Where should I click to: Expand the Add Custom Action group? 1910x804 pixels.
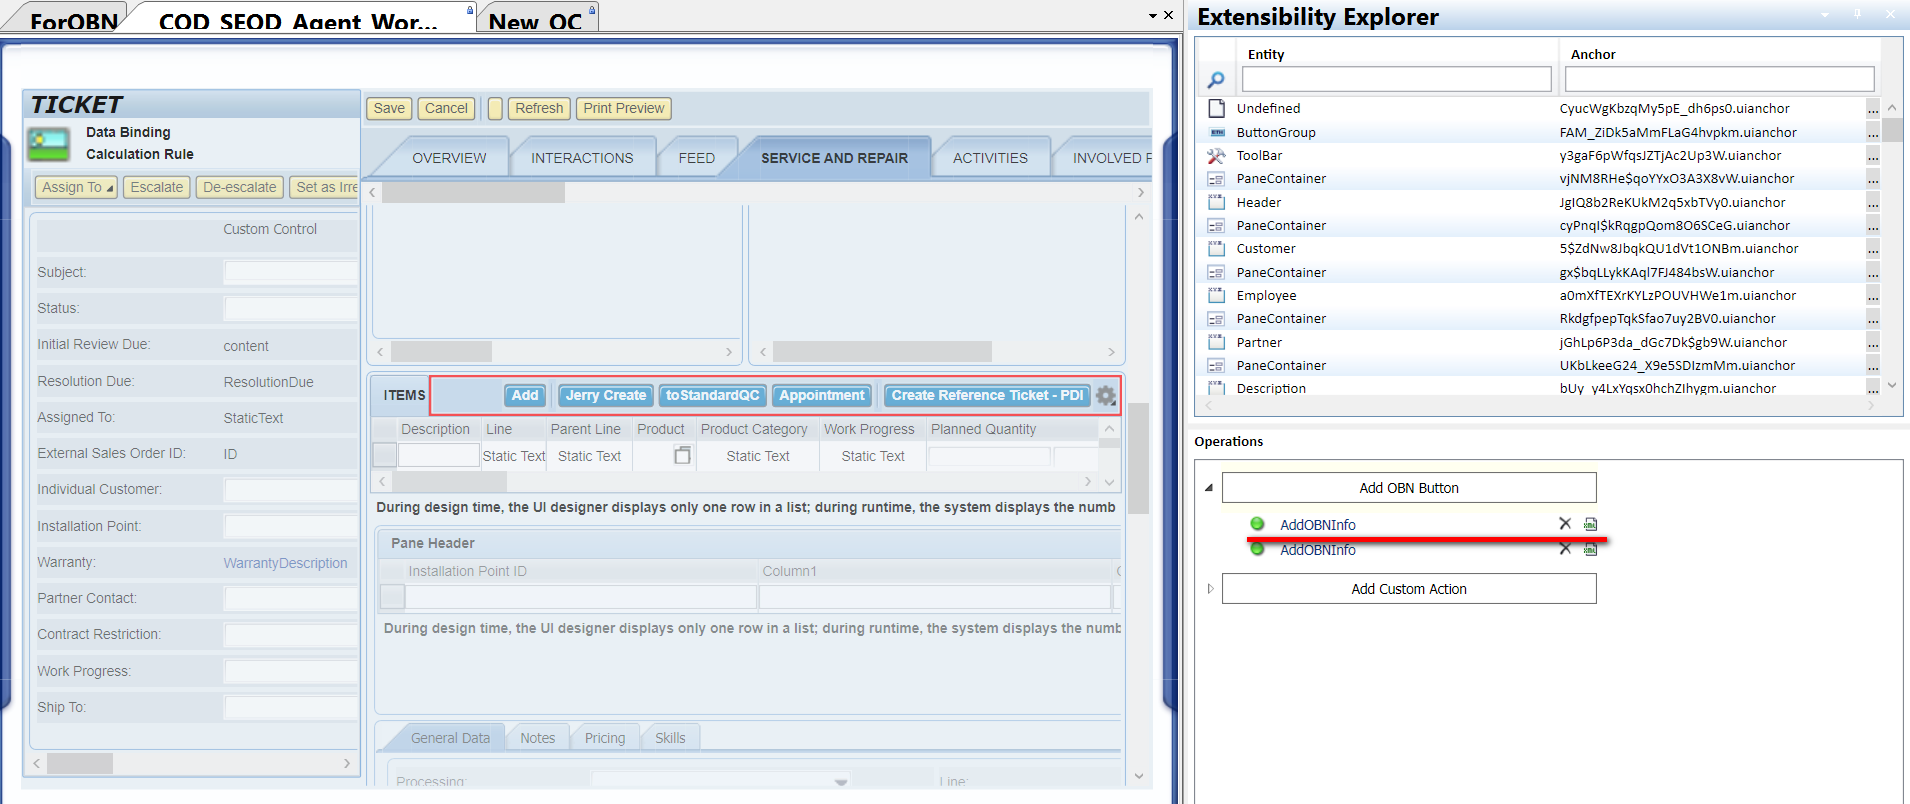pyautogui.click(x=1210, y=589)
